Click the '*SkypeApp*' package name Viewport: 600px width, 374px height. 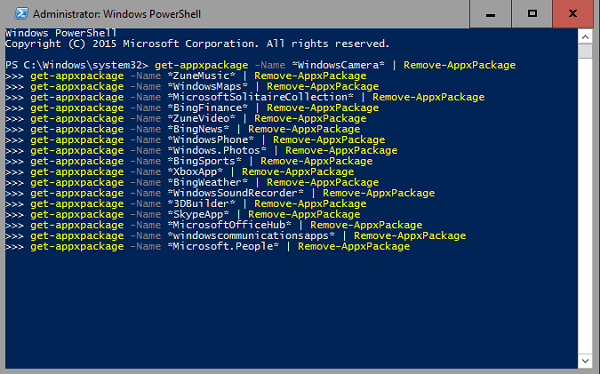tap(198, 215)
